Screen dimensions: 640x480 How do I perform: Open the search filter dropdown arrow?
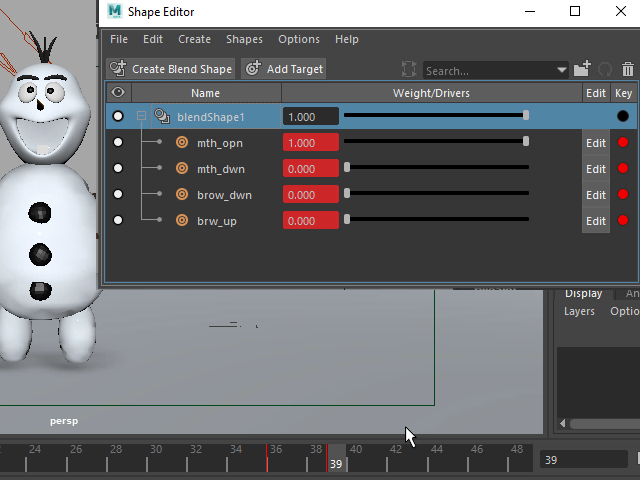point(562,71)
